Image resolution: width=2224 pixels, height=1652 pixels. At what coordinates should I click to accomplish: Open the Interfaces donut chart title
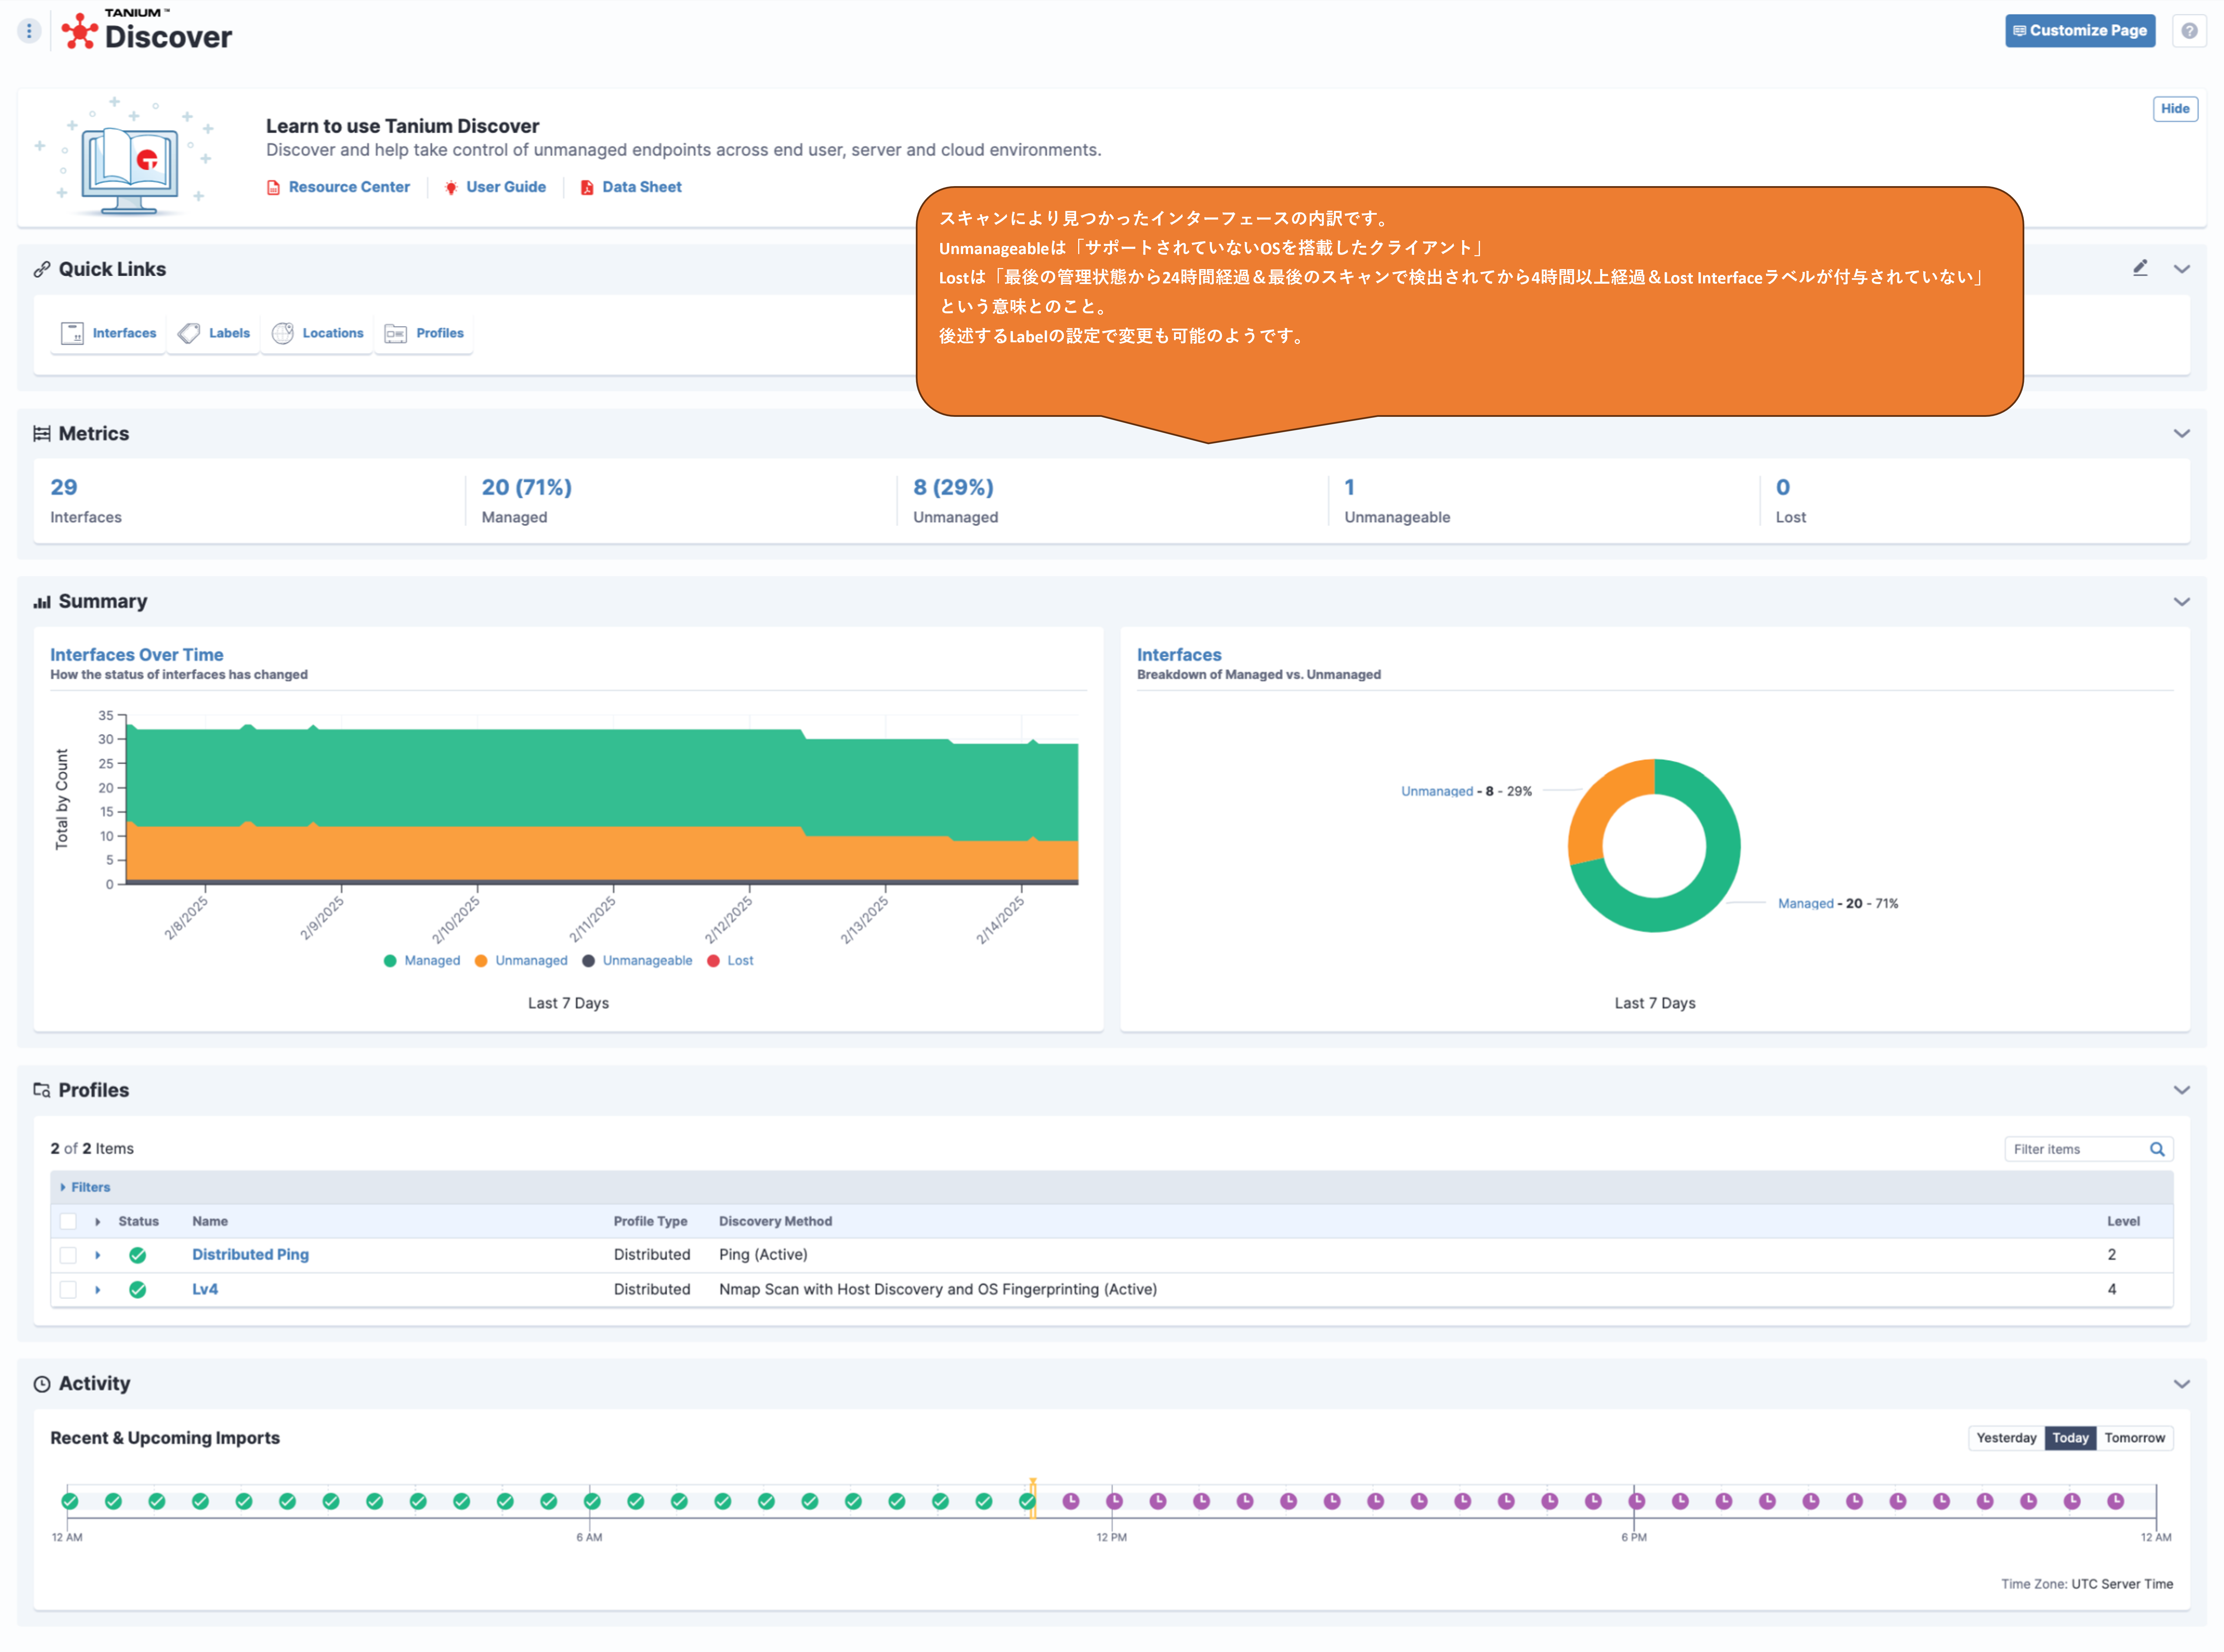[1179, 655]
